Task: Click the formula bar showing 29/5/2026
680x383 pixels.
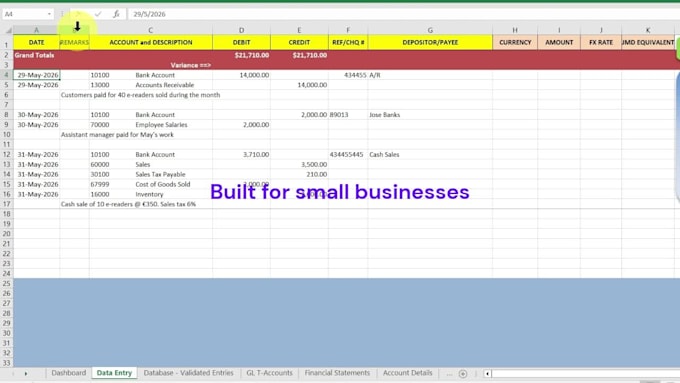Action: (403, 14)
